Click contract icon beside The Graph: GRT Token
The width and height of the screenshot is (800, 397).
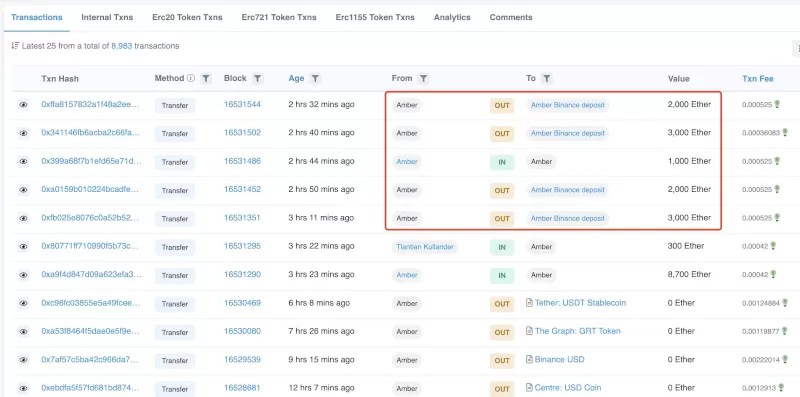(x=530, y=331)
